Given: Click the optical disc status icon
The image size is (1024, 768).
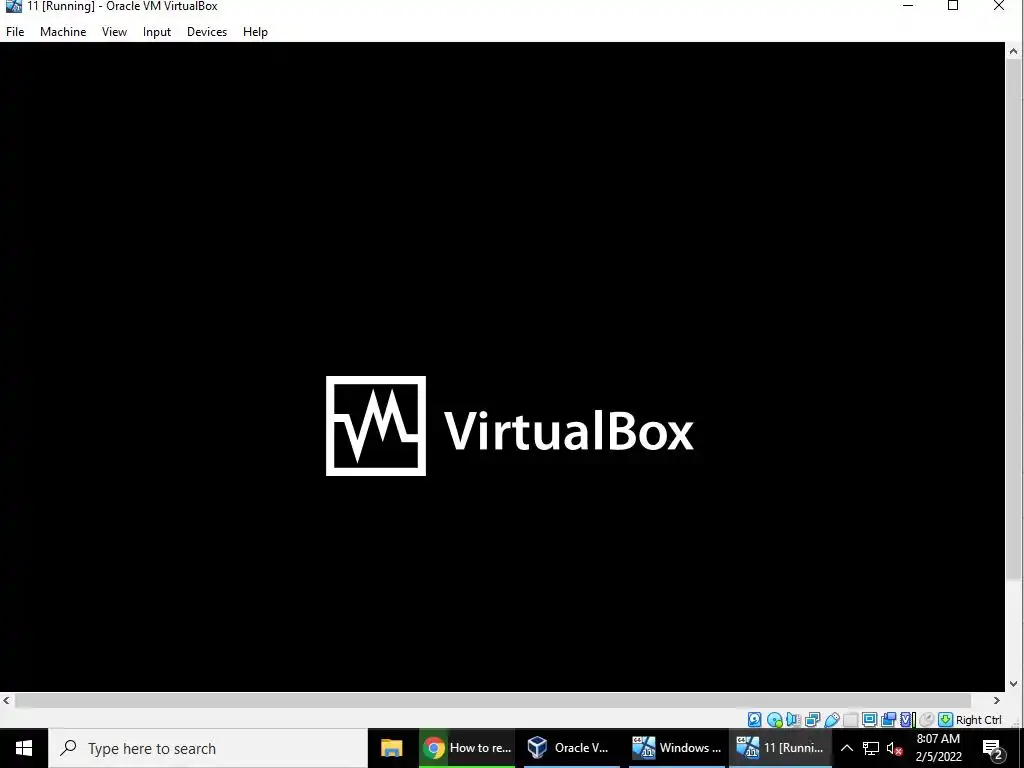Looking at the screenshot, I should (775, 720).
